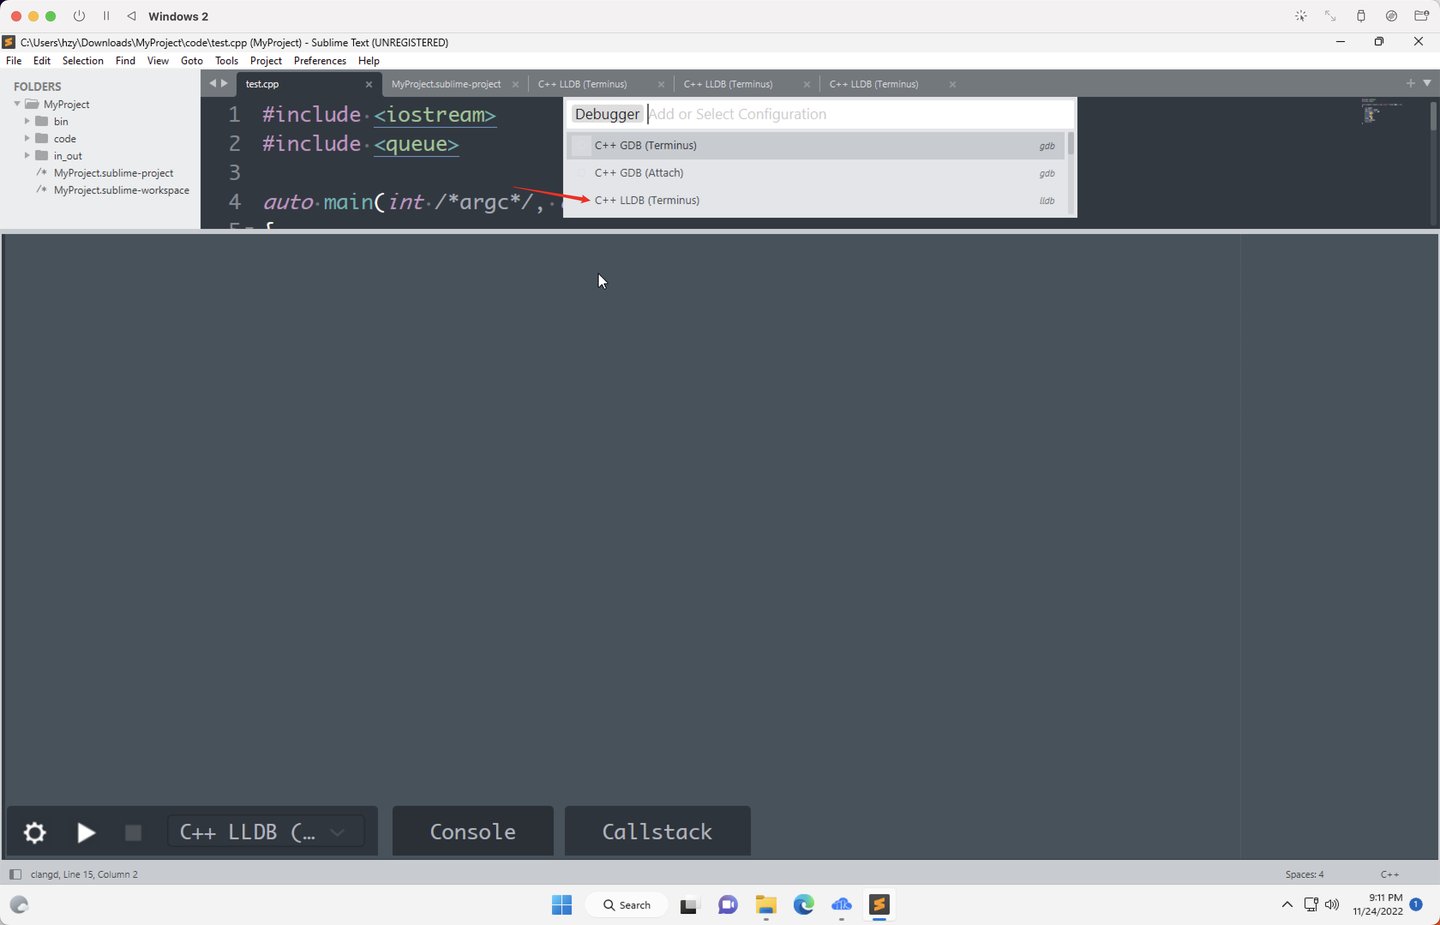Screen dimensions: 1440x925
Task: Open debugger settings with the gear icon
Action: click(x=34, y=831)
